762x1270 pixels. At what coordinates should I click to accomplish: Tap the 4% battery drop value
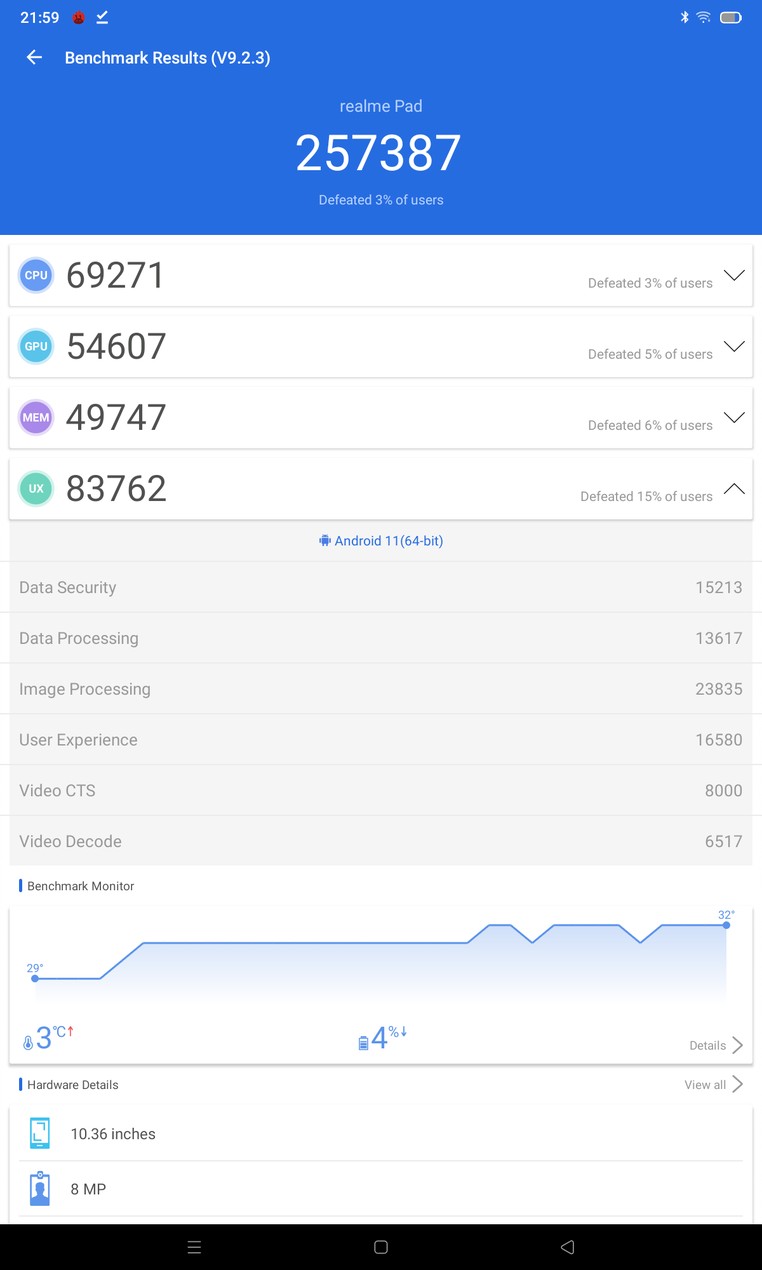point(389,1038)
